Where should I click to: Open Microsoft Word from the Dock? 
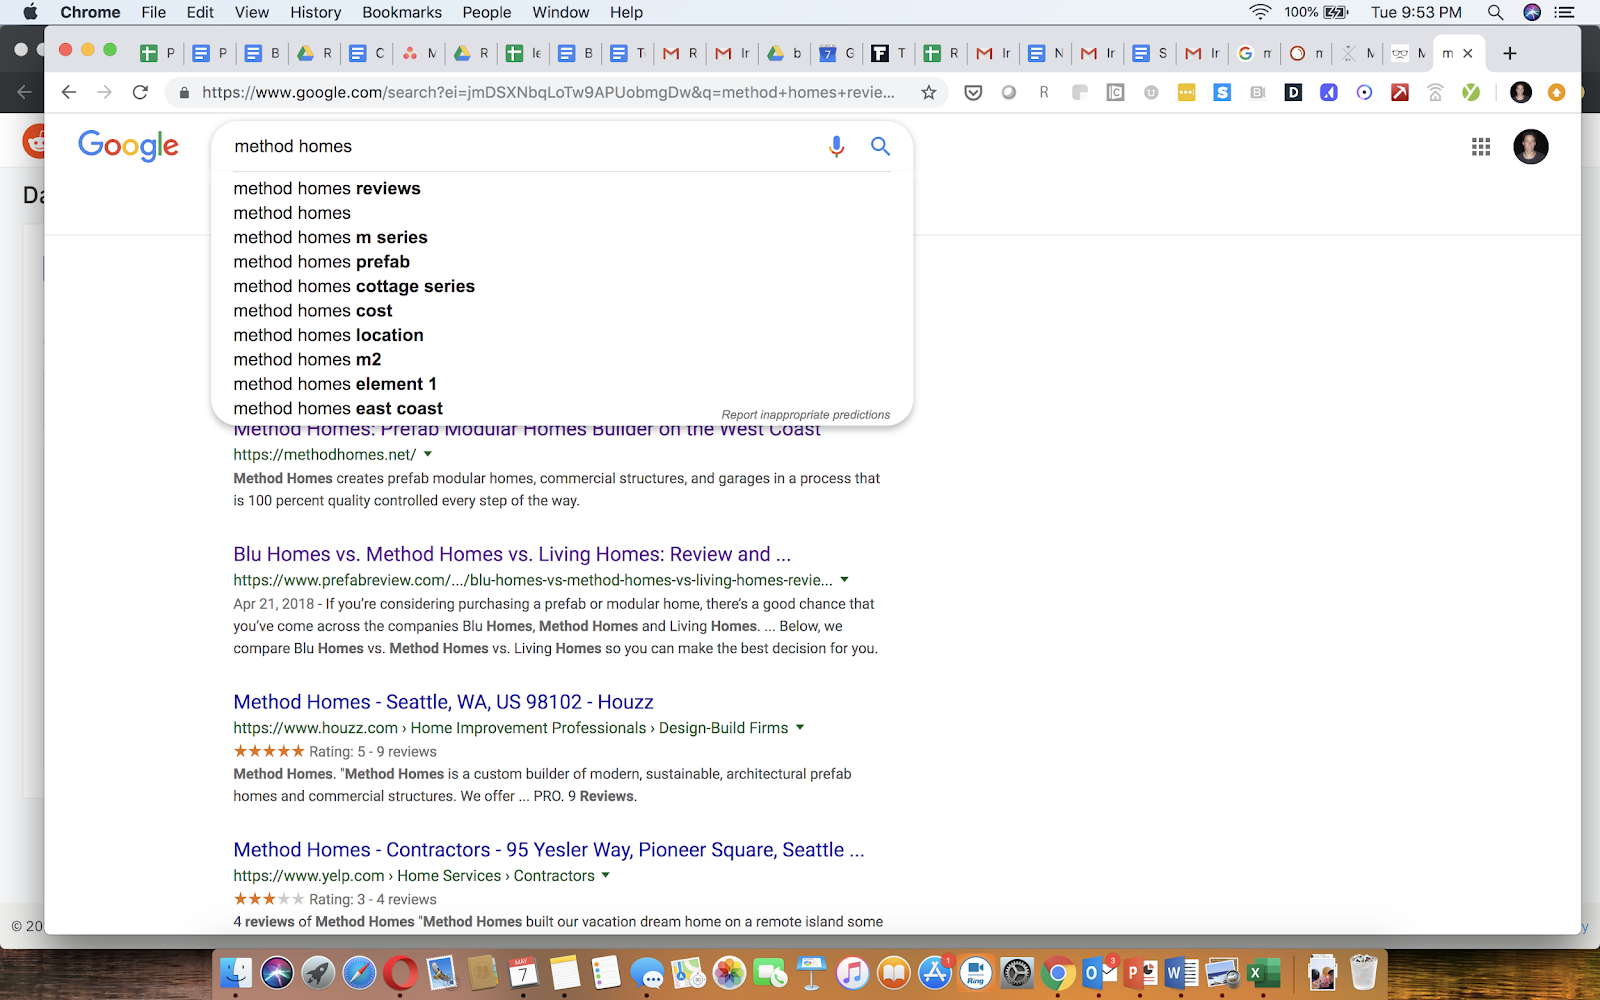1182,972
